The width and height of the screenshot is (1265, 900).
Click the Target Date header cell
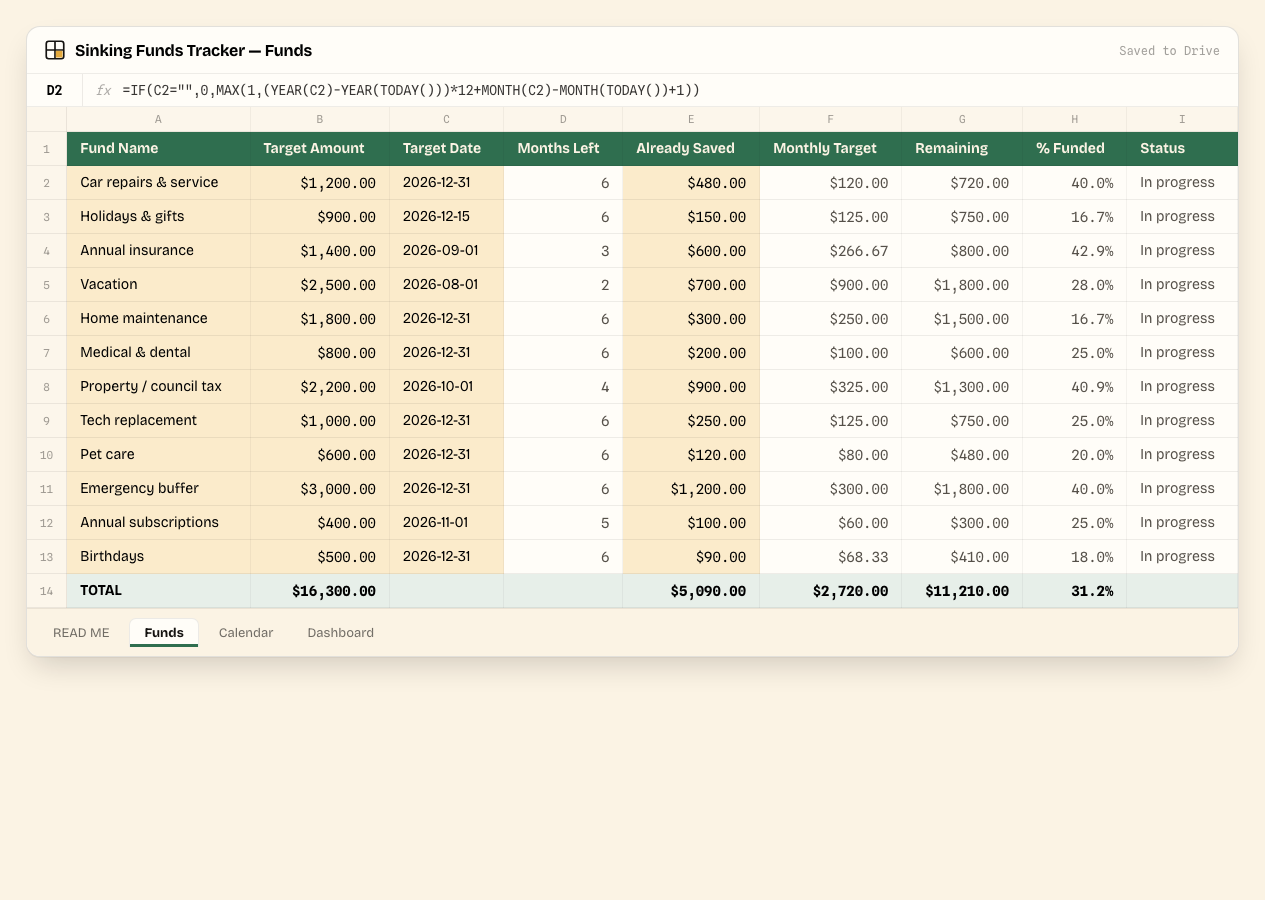coord(447,149)
